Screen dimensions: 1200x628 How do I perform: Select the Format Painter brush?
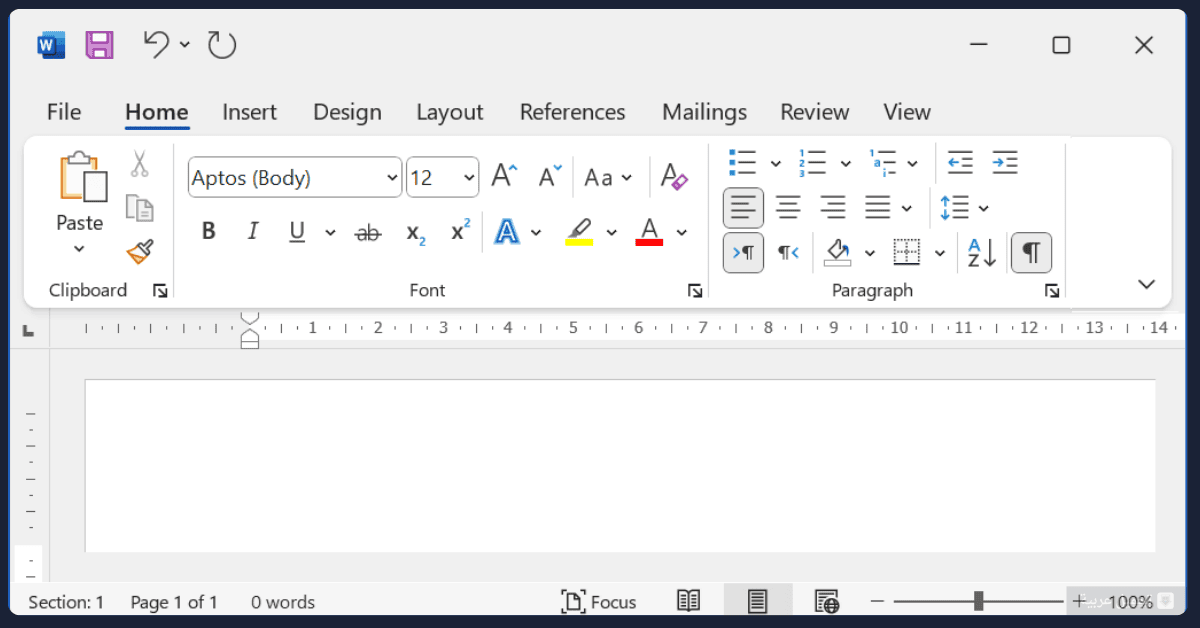pos(140,251)
